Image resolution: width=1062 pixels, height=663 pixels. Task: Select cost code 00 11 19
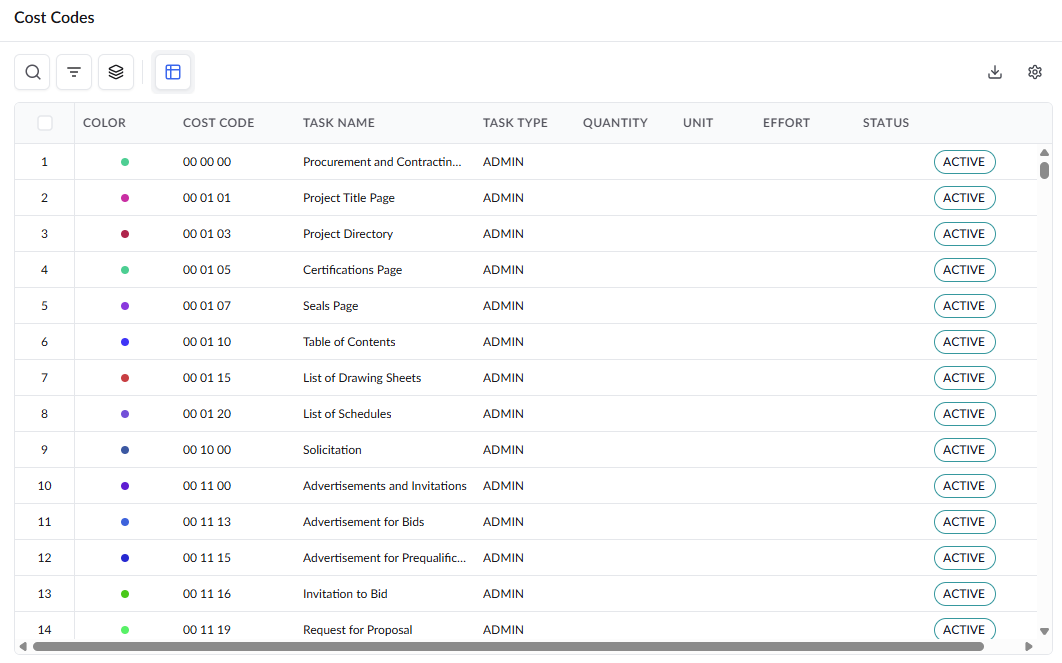pyautogui.click(x=207, y=630)
